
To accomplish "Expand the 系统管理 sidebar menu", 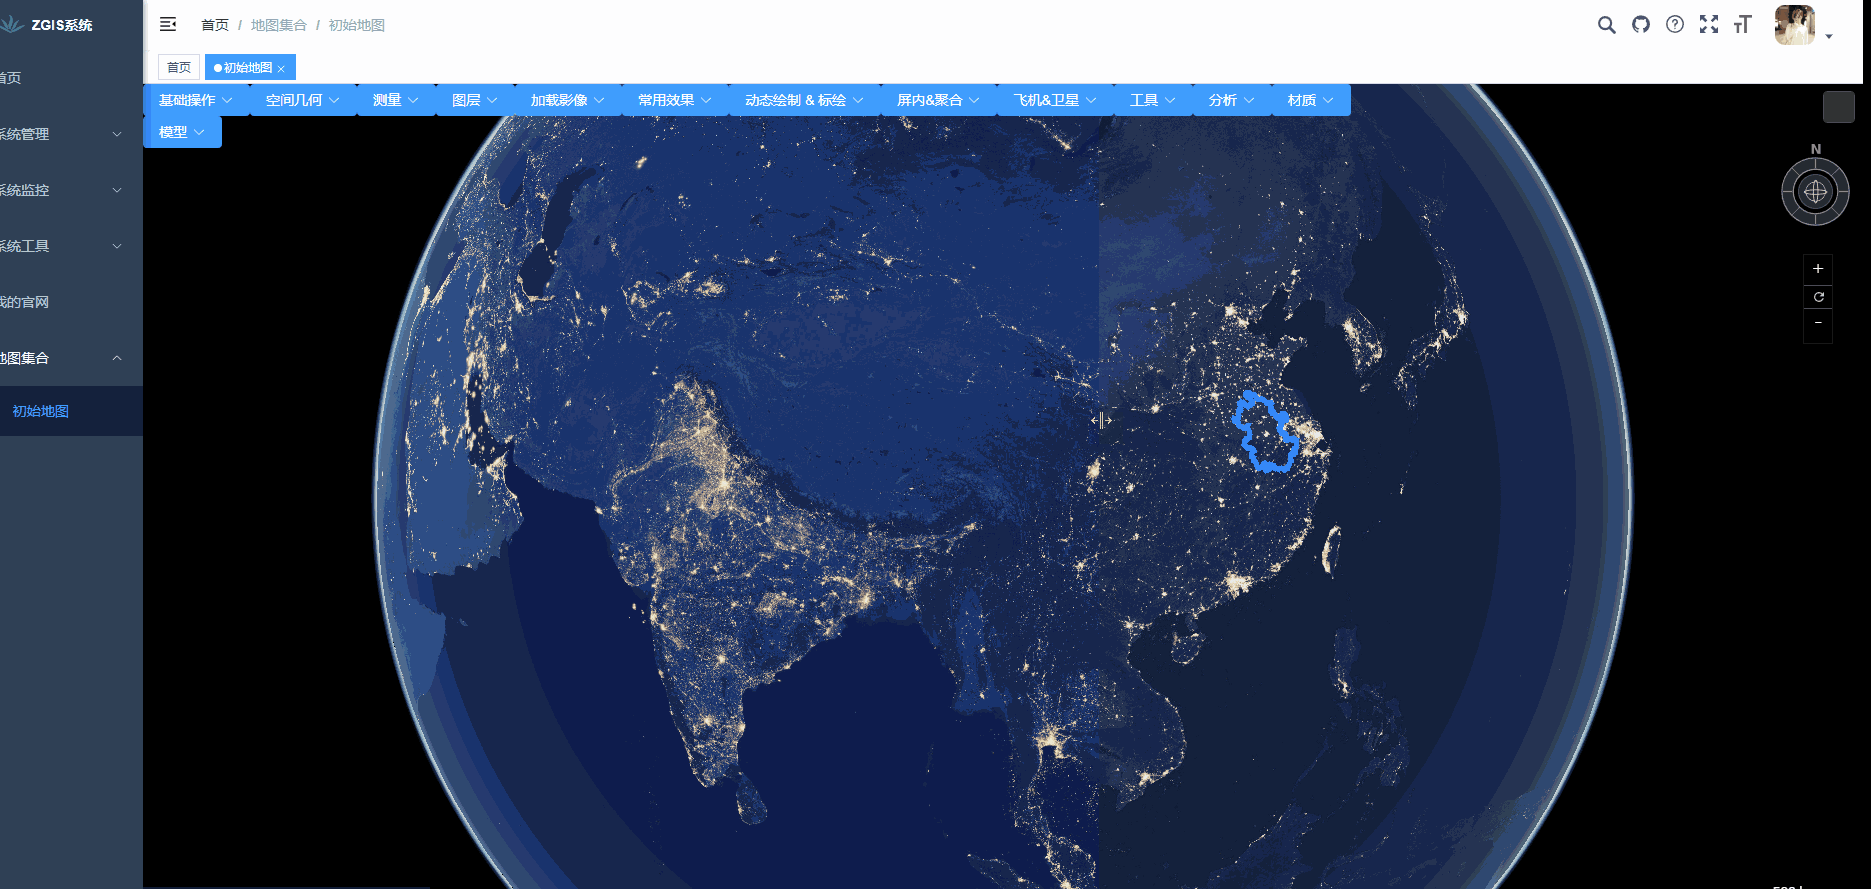I will (71, 134).
